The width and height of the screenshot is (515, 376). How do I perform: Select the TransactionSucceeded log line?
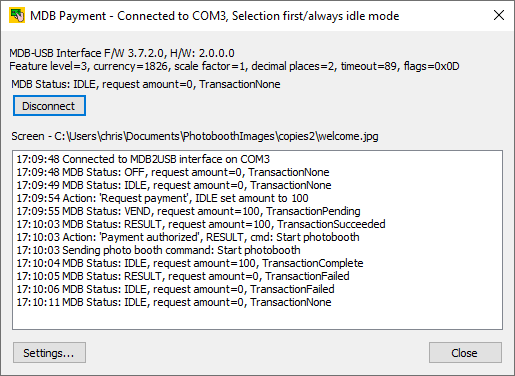[201, 224]
